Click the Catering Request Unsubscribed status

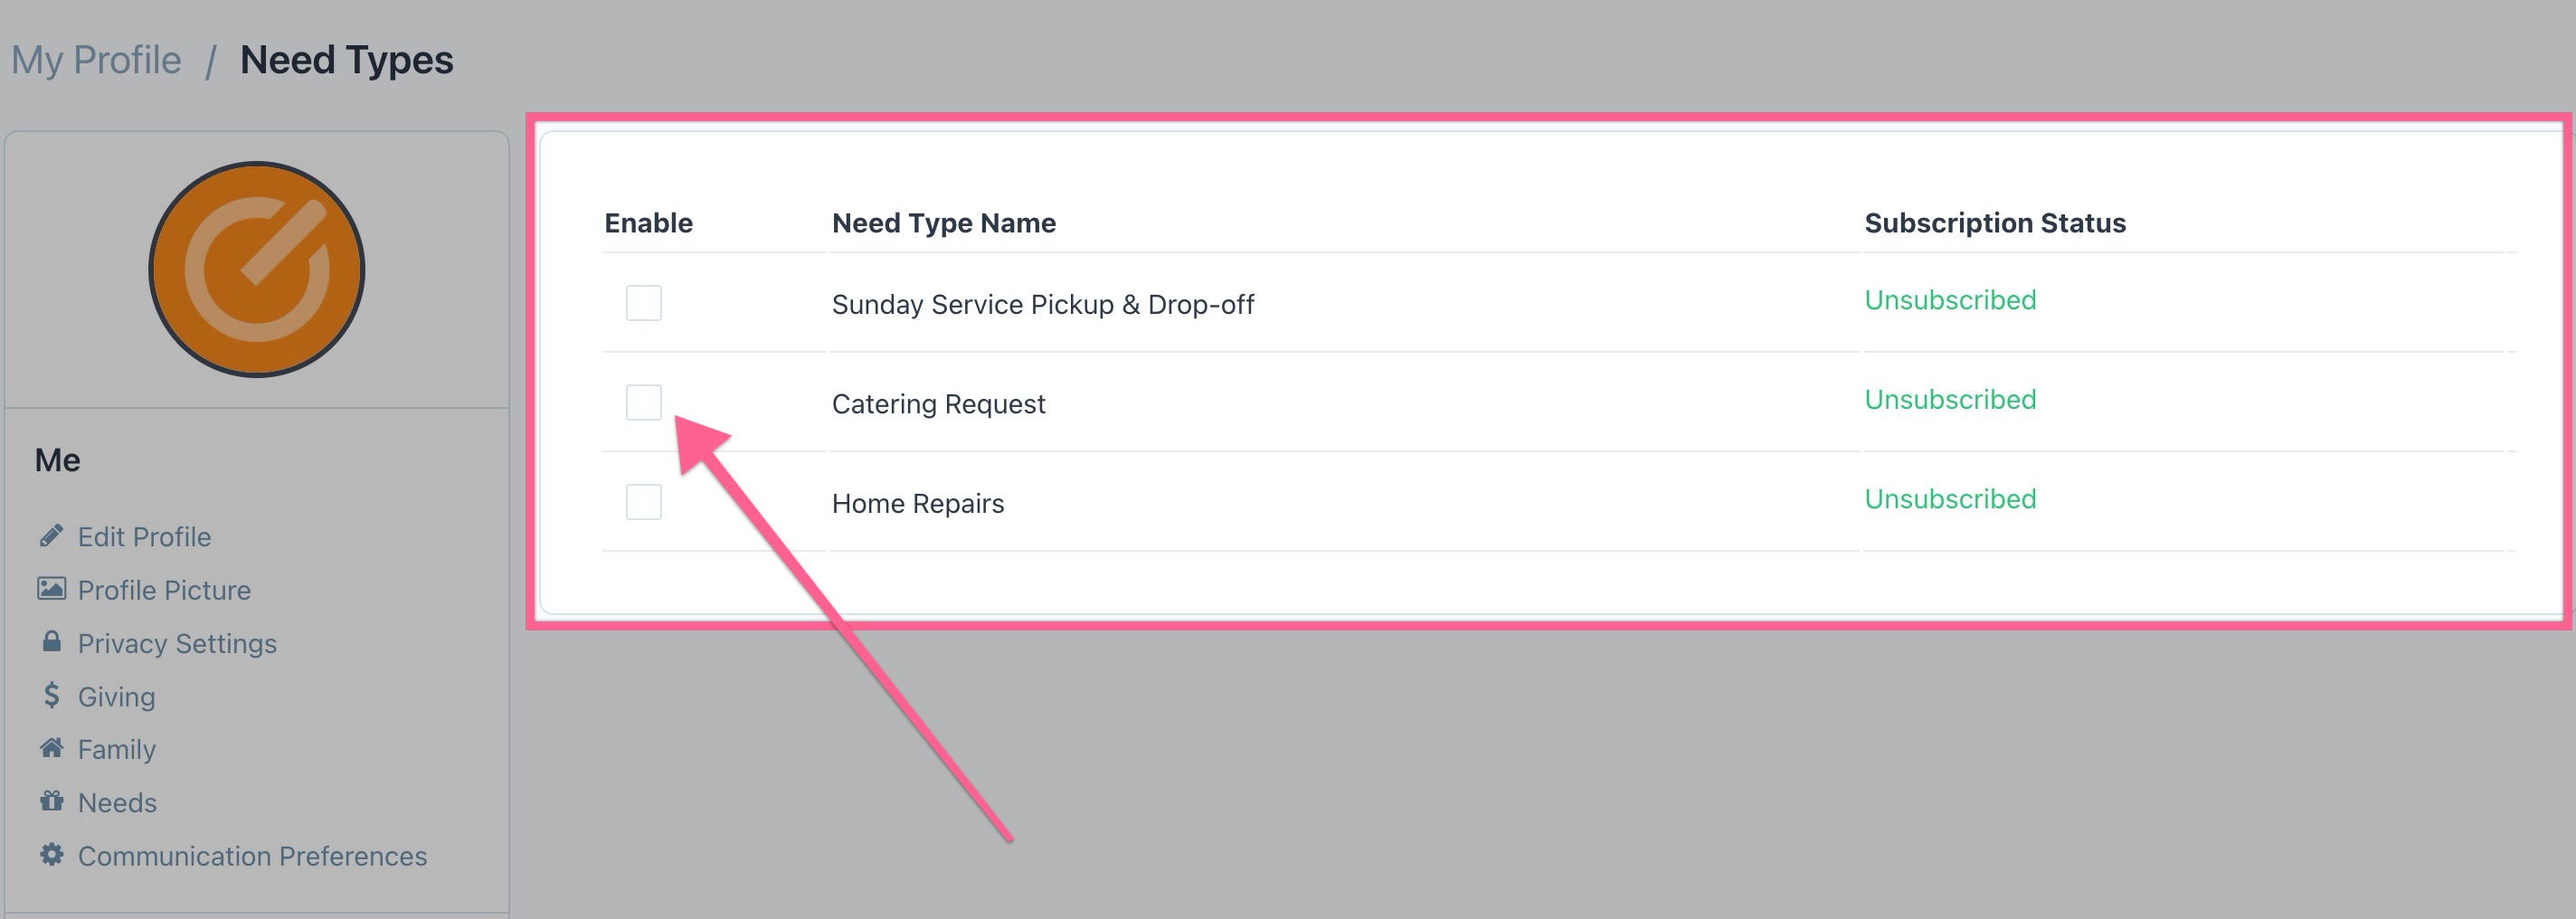(x=1950, y=399)
